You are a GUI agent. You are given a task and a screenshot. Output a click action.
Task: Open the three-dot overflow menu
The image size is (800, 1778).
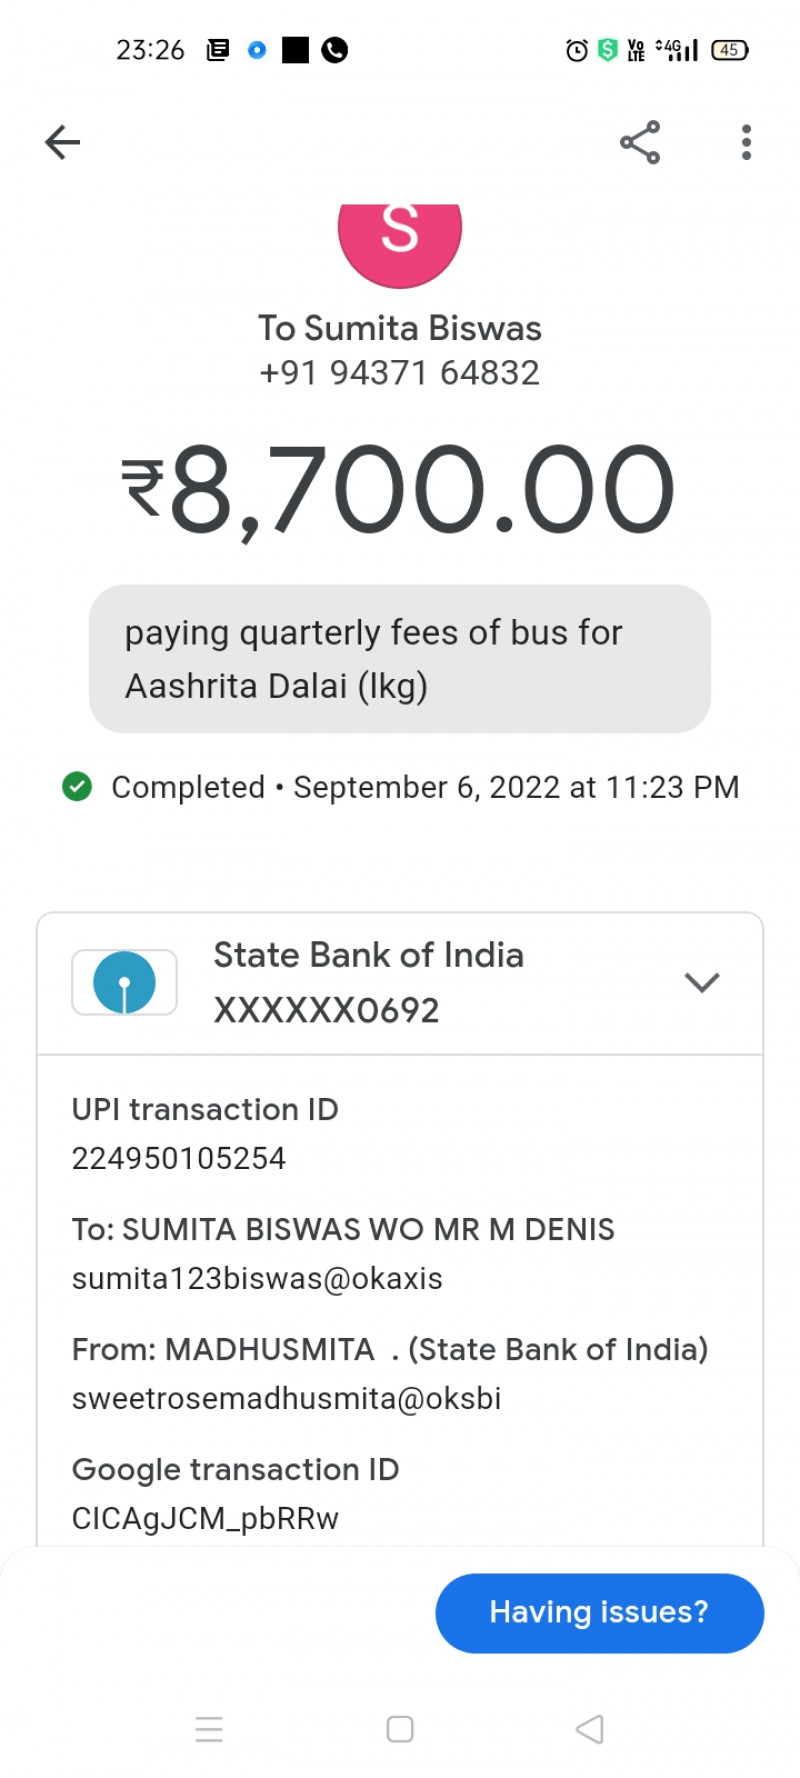(746, 142)
